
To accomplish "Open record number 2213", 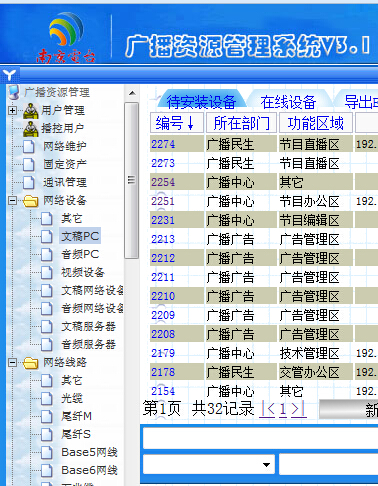I will pyautogui.click(x=163, y=239).
